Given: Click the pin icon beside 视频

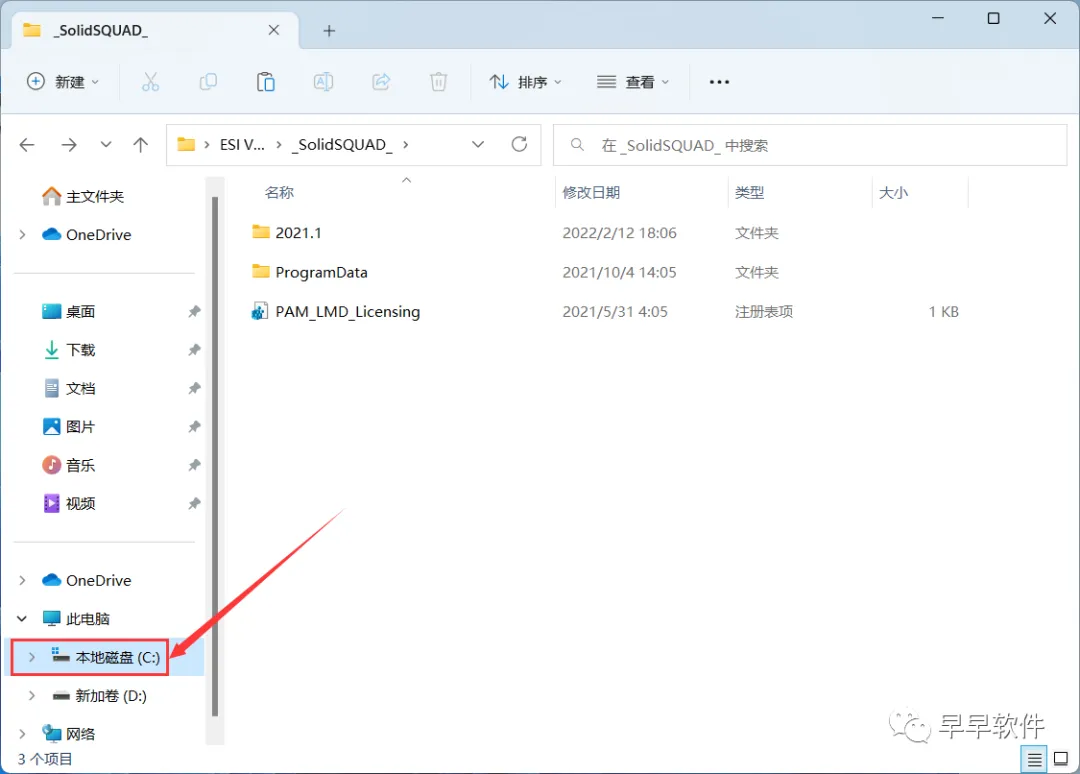Looking at the screenshot, I should click(x=194, y=503).
